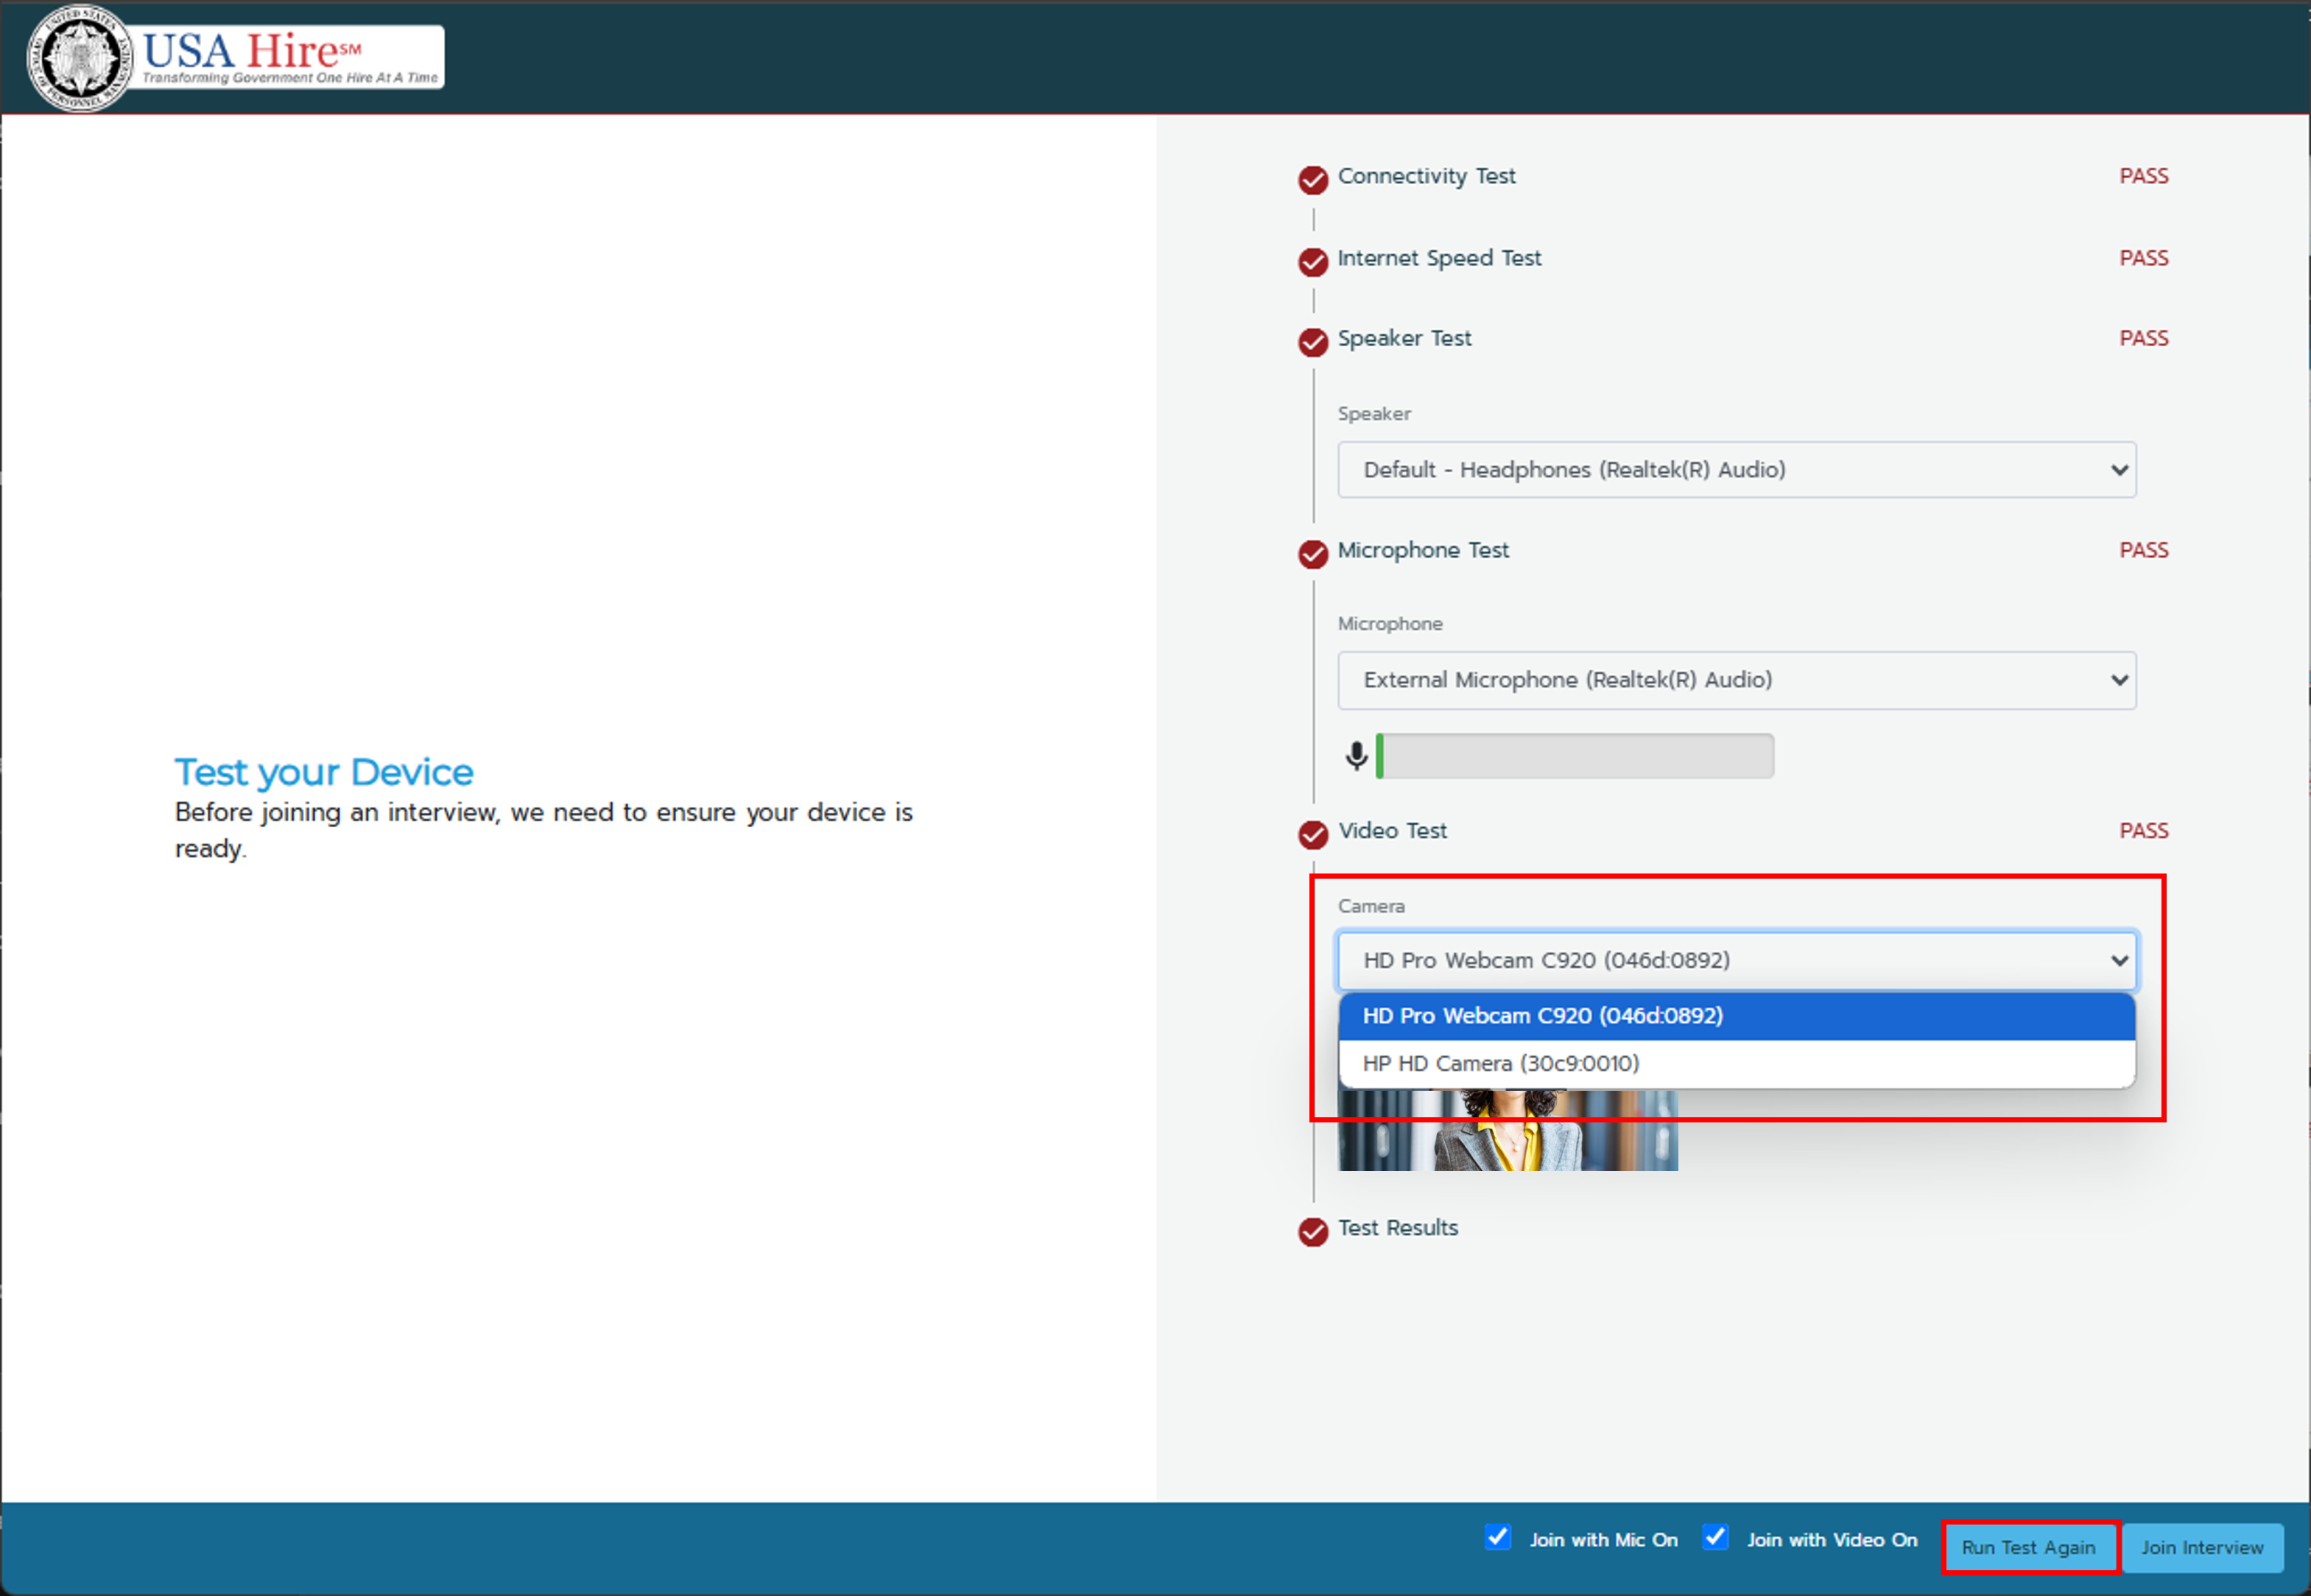The height and width of the screenshot is (1596, 2311).
Task: Click PASS next to Speaker Test
Action: point(2144,338)
